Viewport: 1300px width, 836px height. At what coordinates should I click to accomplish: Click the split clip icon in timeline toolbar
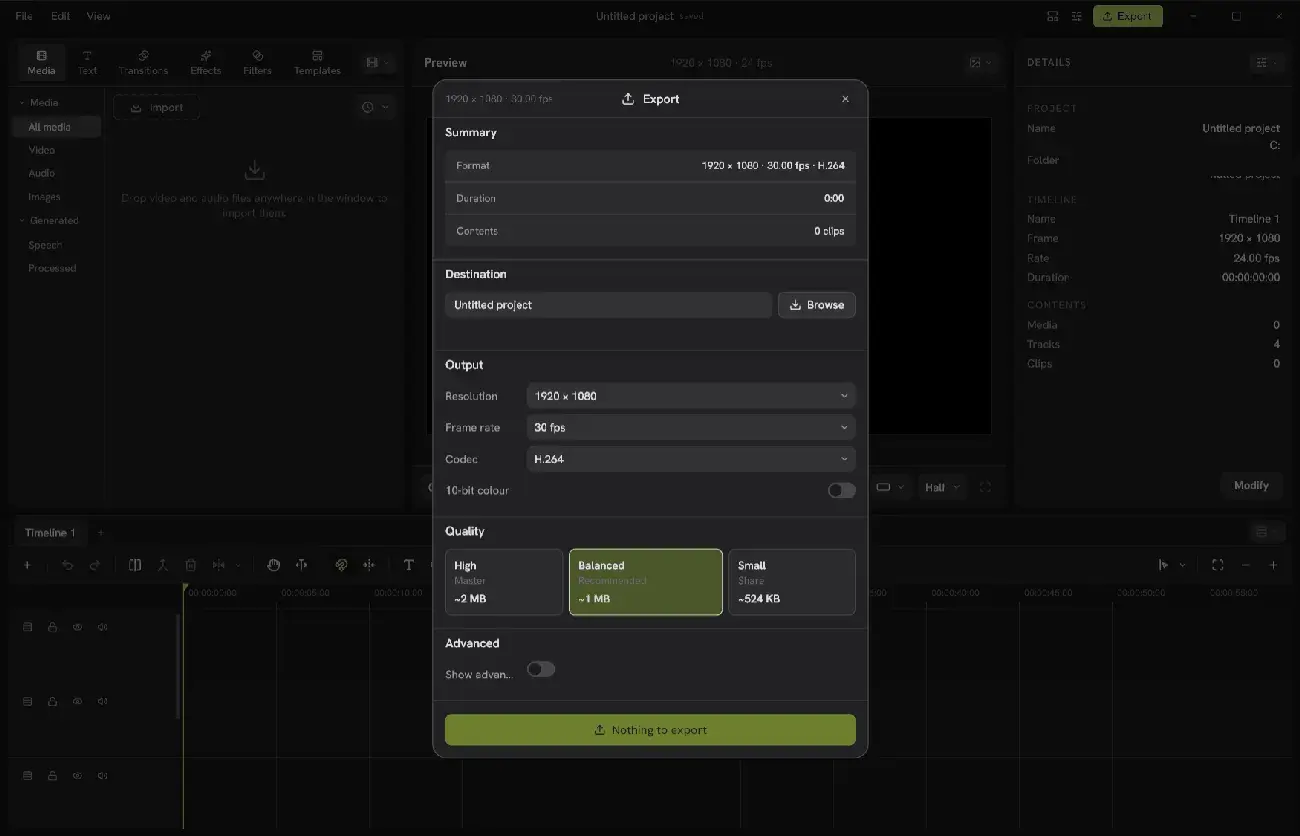click(x=135, y=565)
